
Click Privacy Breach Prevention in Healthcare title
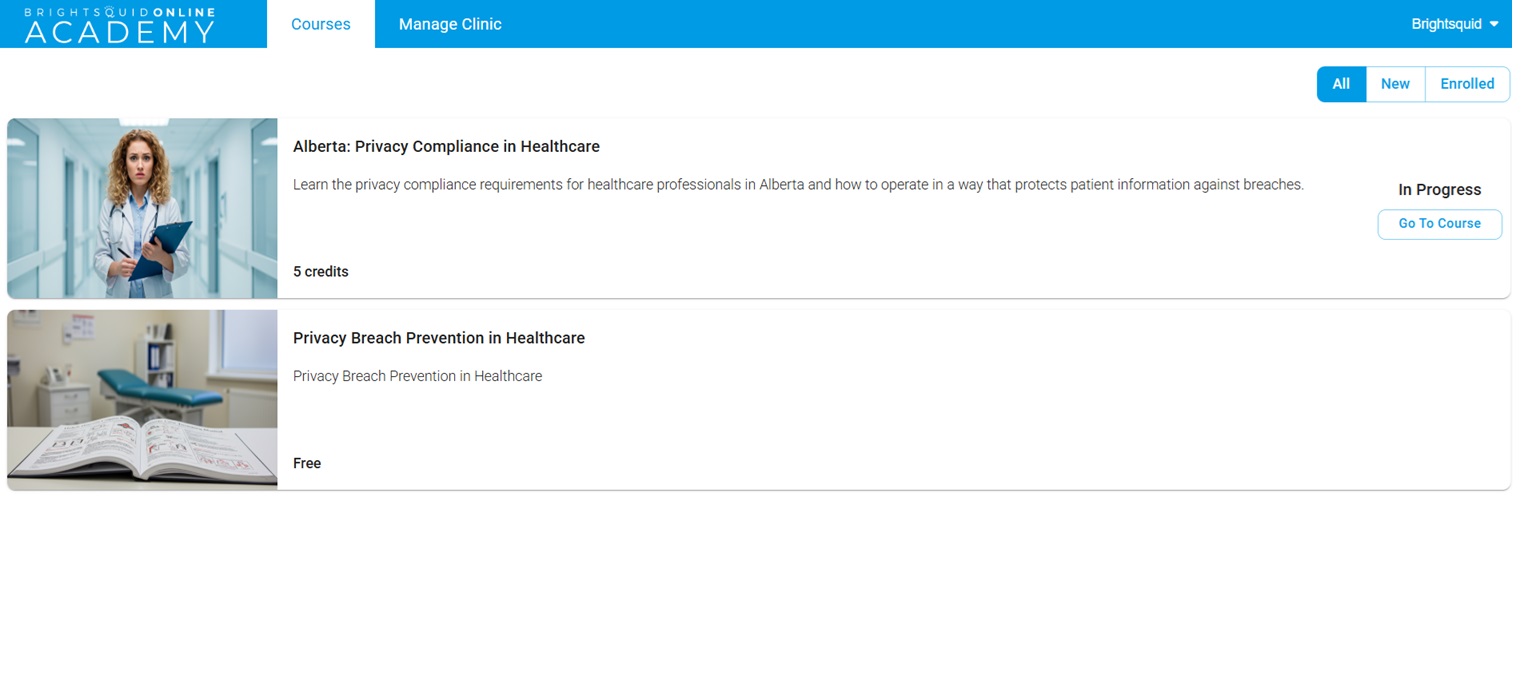pos(439,338)
